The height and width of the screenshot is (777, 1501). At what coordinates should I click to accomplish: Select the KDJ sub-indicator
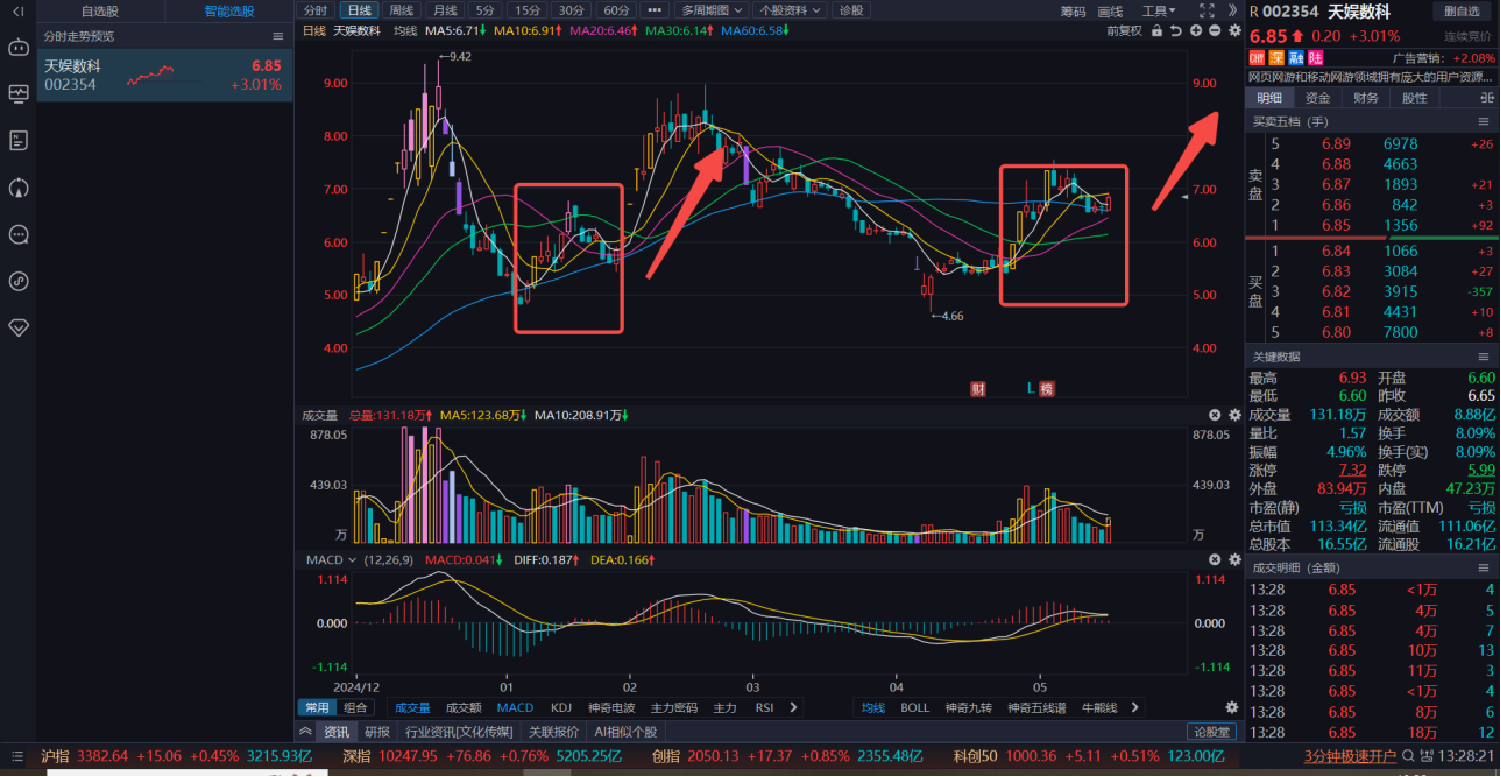coord(562,708)
